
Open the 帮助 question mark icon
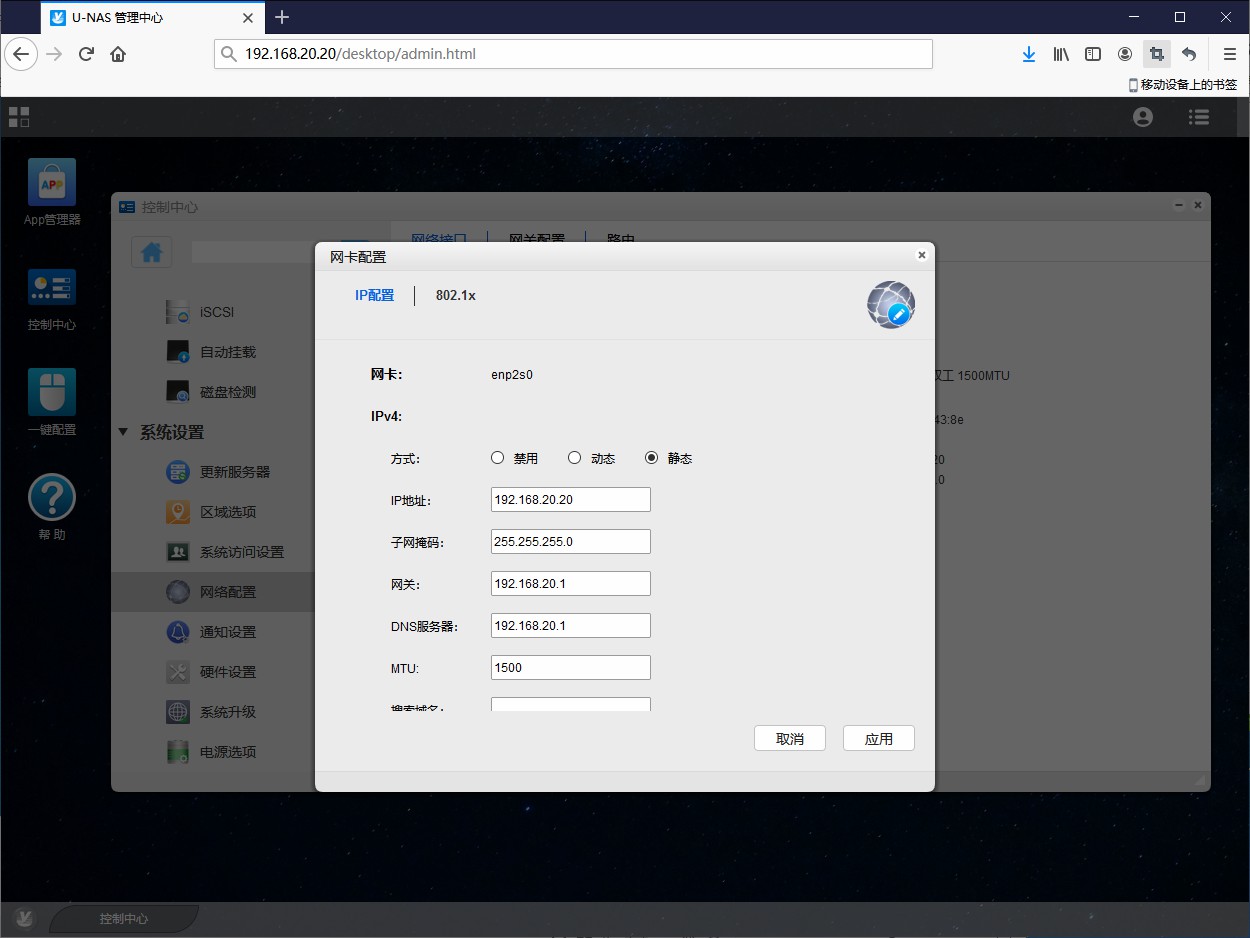point(52,497)
